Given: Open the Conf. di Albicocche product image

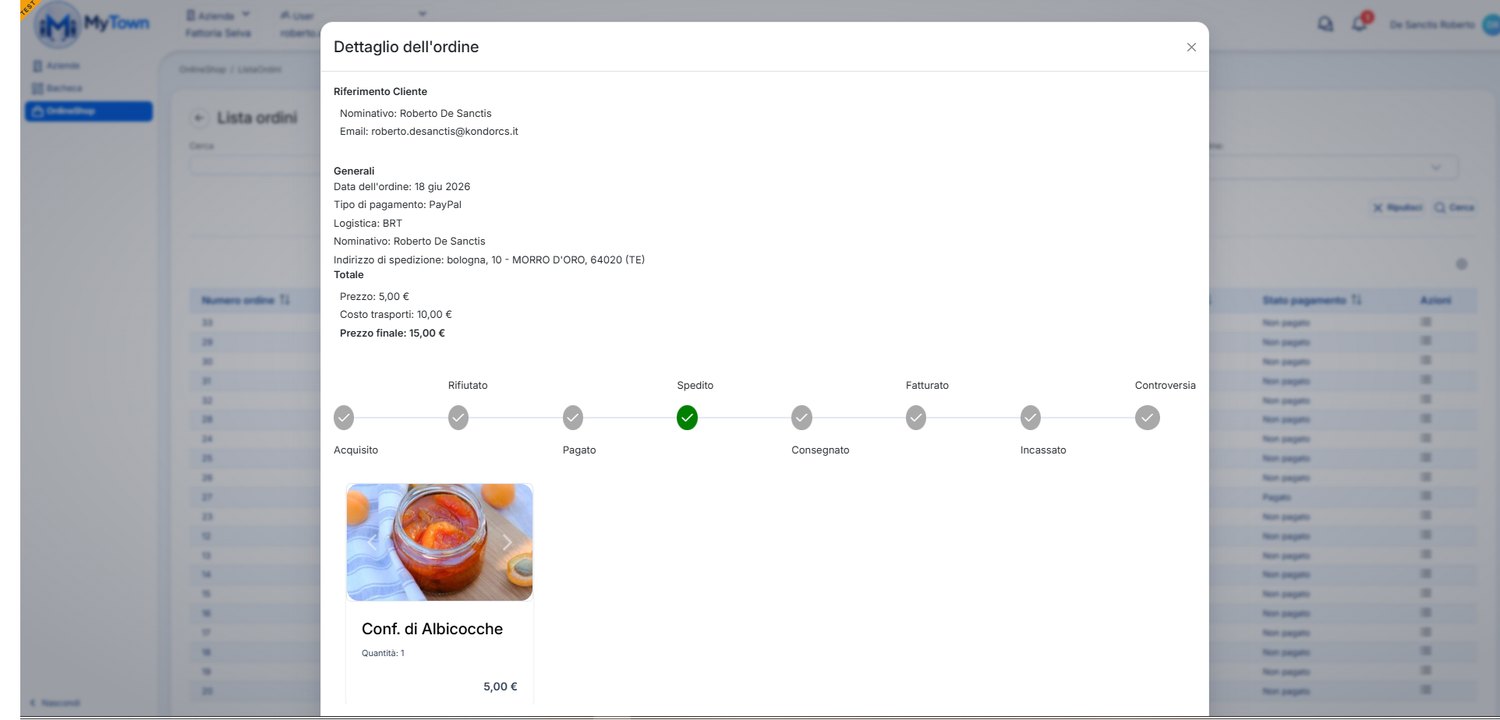Looking at the screenshot, I should 440,542.
